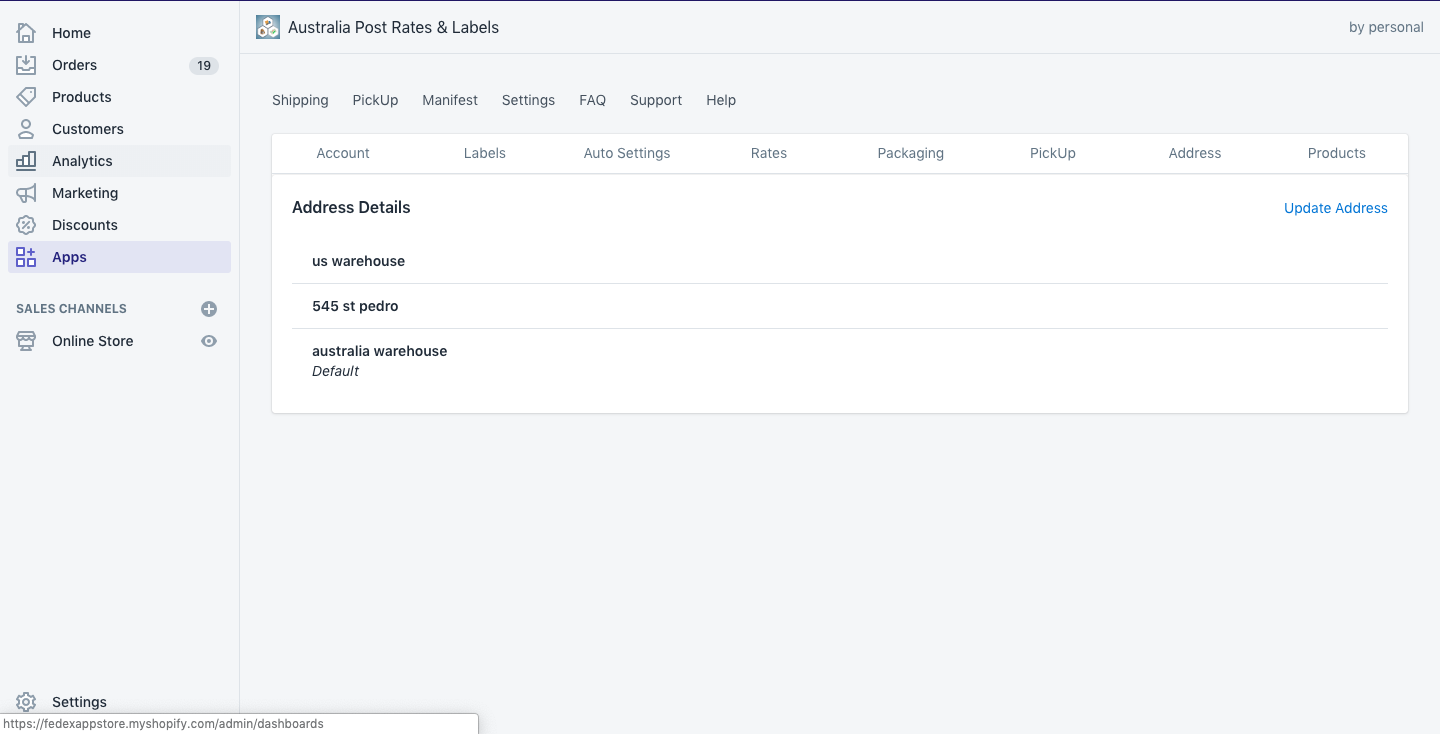Click the Home house icon
The height and width of the screenshot is (734, 1440).
click(26, 33)
